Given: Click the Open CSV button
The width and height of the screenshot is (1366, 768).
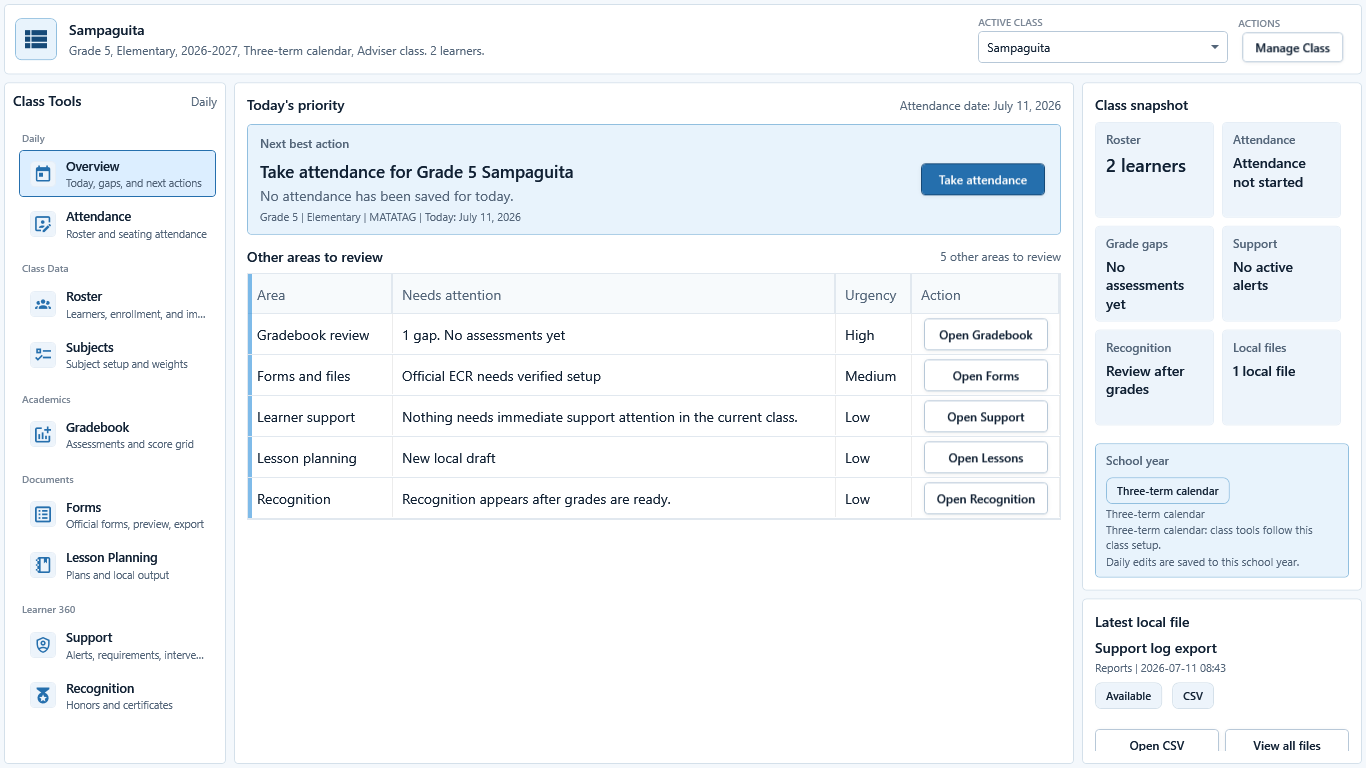Looking at the screenshot, I should (x=1157, y=743).
